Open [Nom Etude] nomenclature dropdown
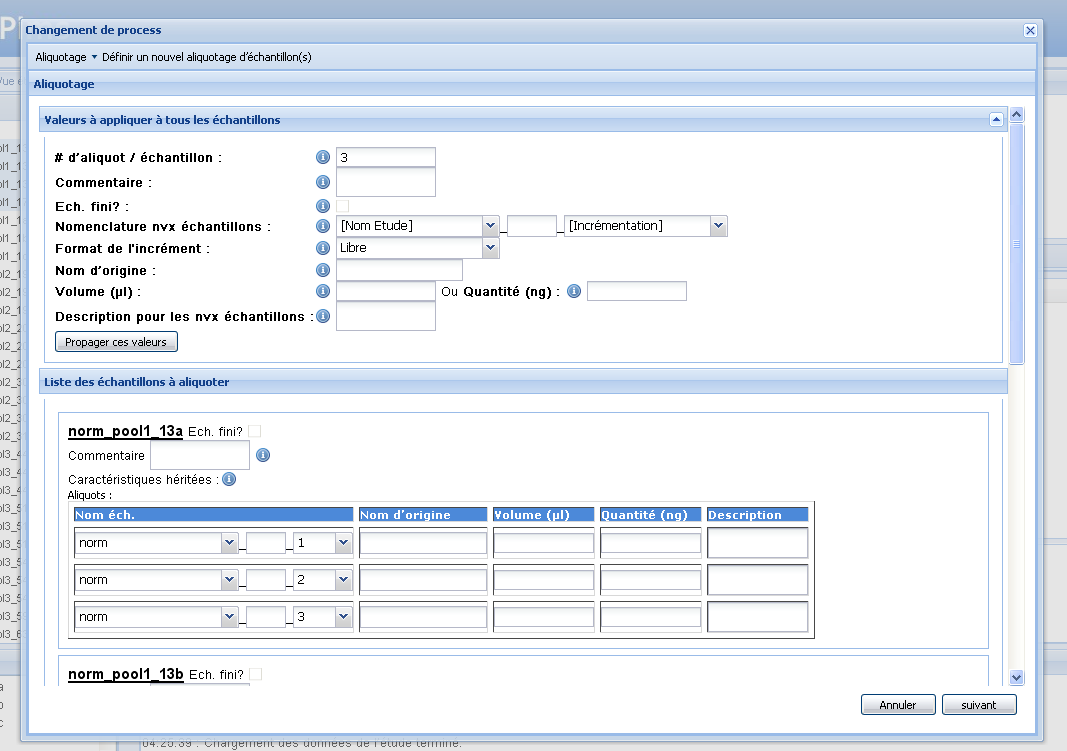The height and width of the screenshot is (751, 1067). tap(490, 226)
